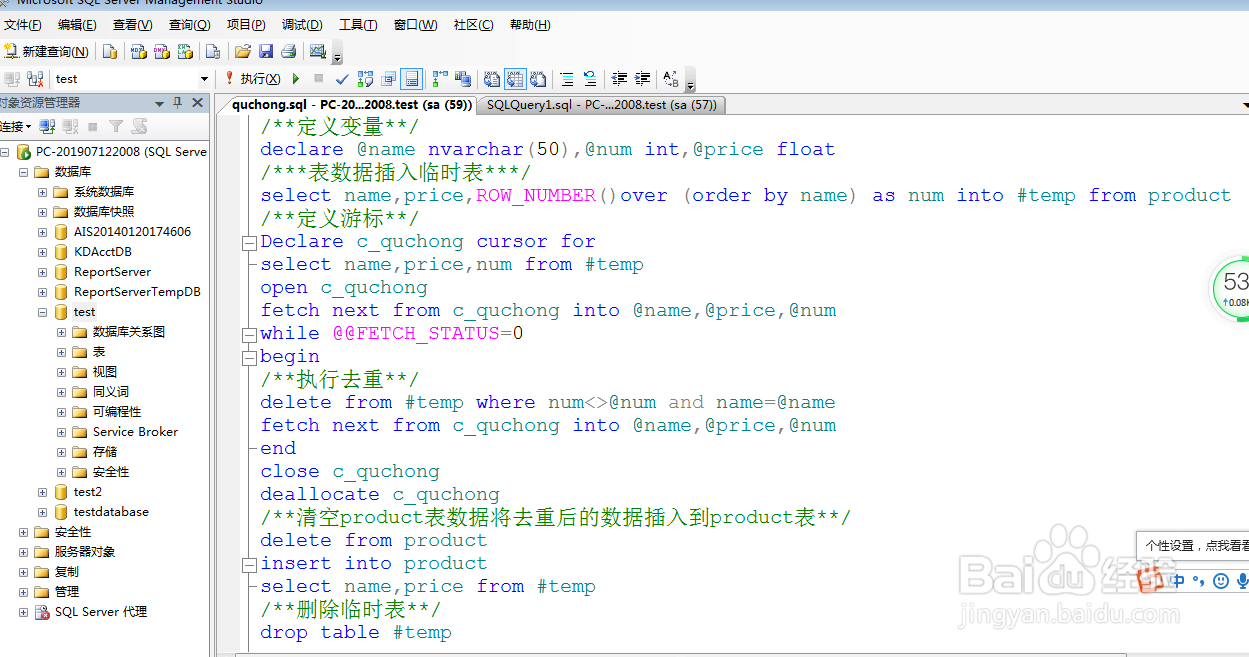Open the 编辑(E) menu
Viewport: 1249px width, 657px height.
click(77, 25)
